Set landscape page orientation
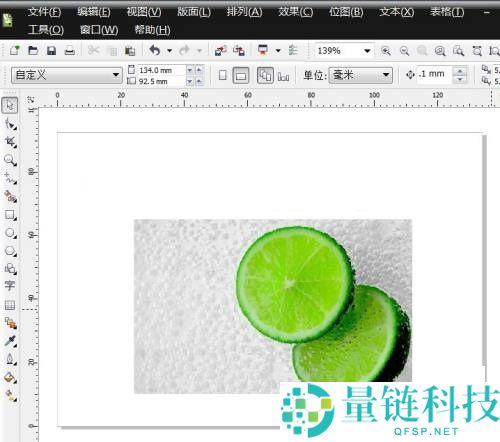The image size is (500, 442). click(241, 75)
